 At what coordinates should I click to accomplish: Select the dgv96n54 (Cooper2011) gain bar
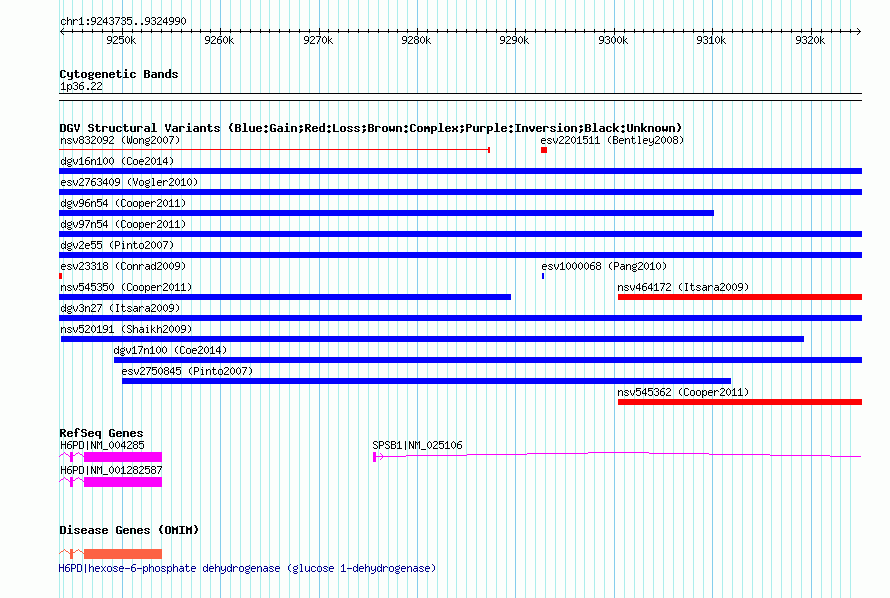[387, 213]
